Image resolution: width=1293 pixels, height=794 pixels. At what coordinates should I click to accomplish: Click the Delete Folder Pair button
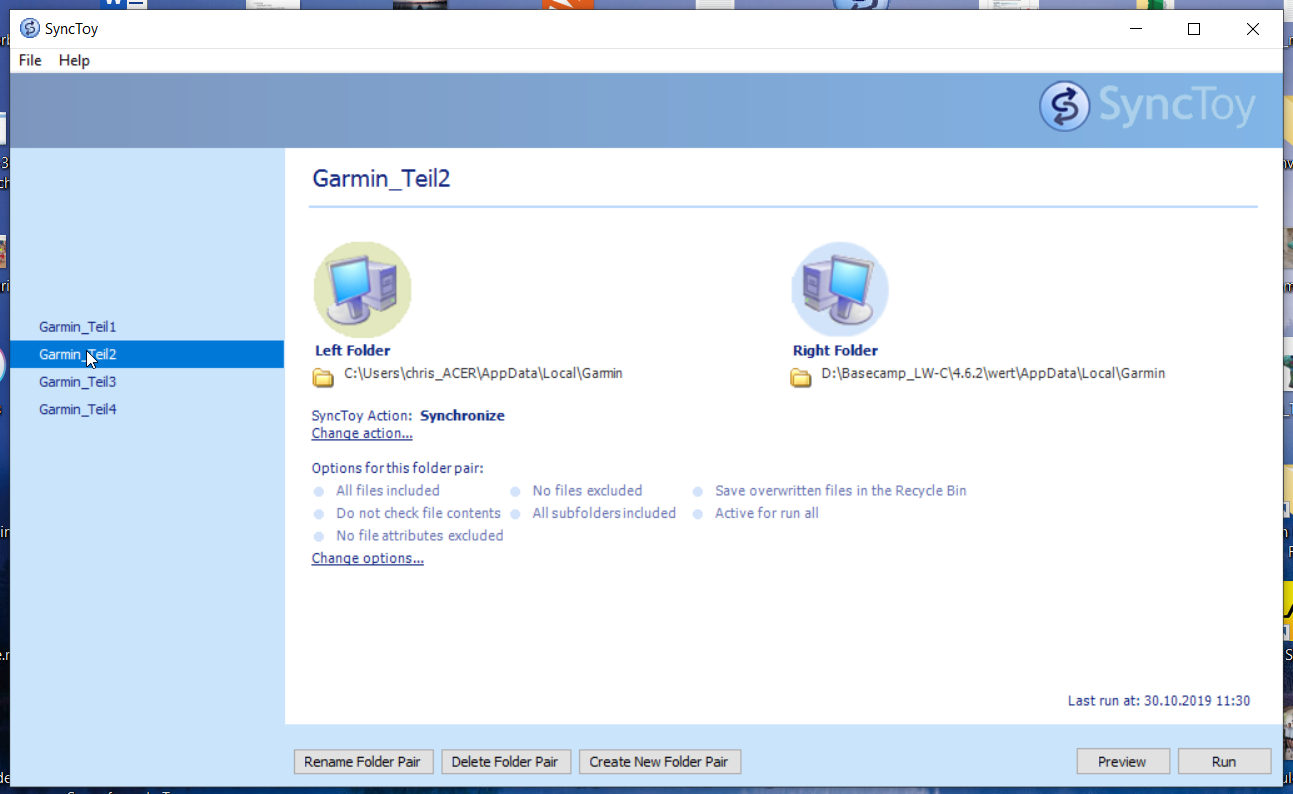(506, 762)
